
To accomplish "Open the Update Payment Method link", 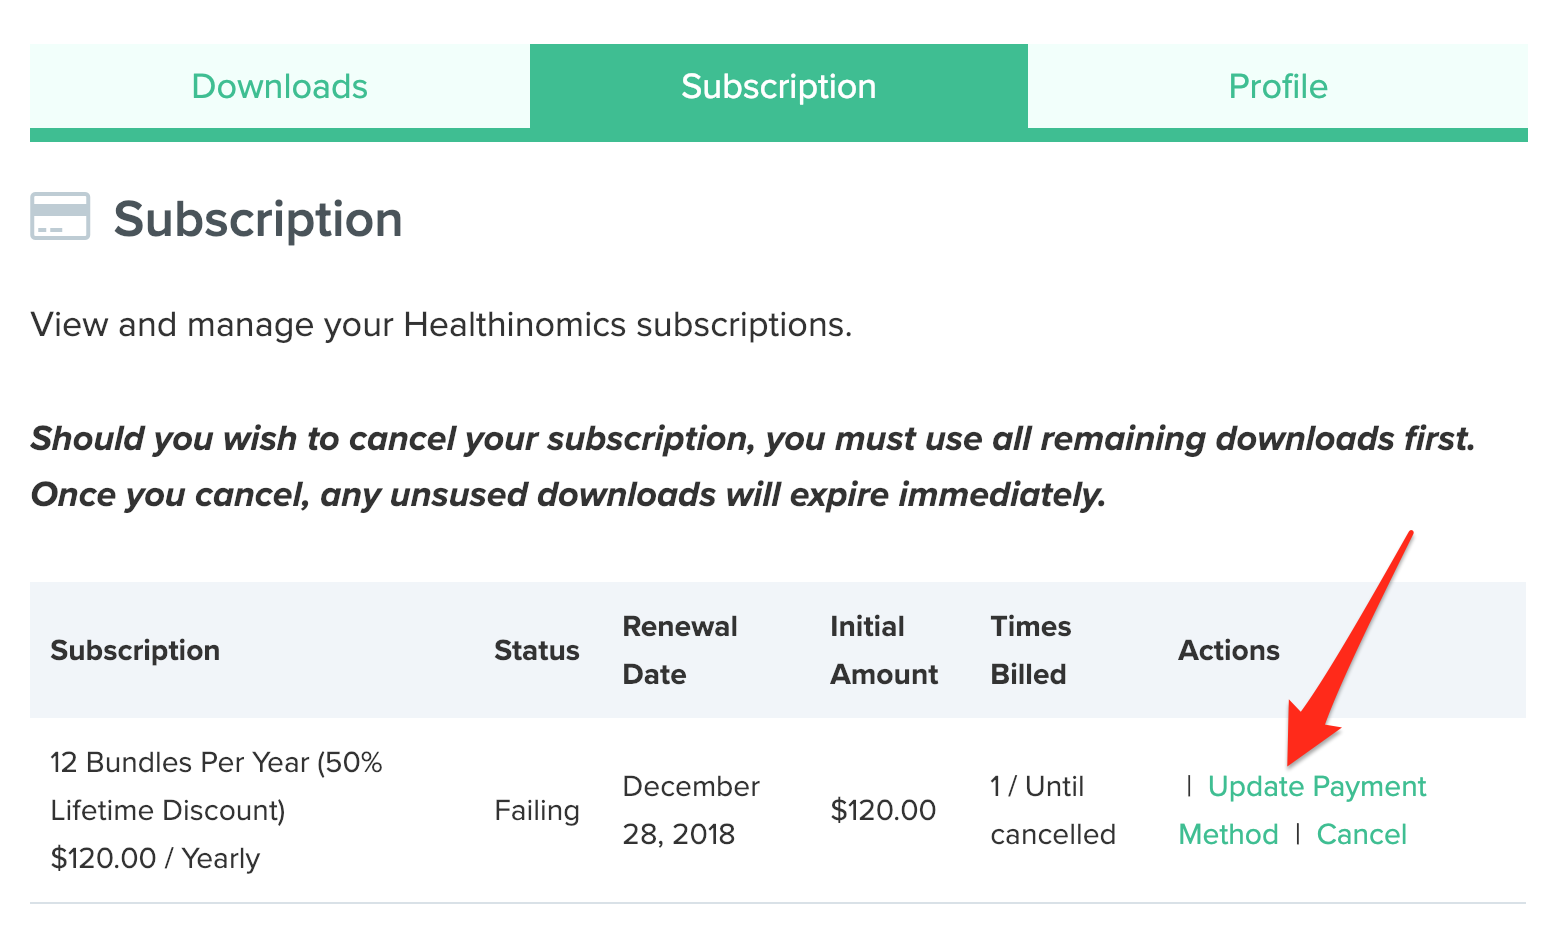I will tap(1316, 787).
